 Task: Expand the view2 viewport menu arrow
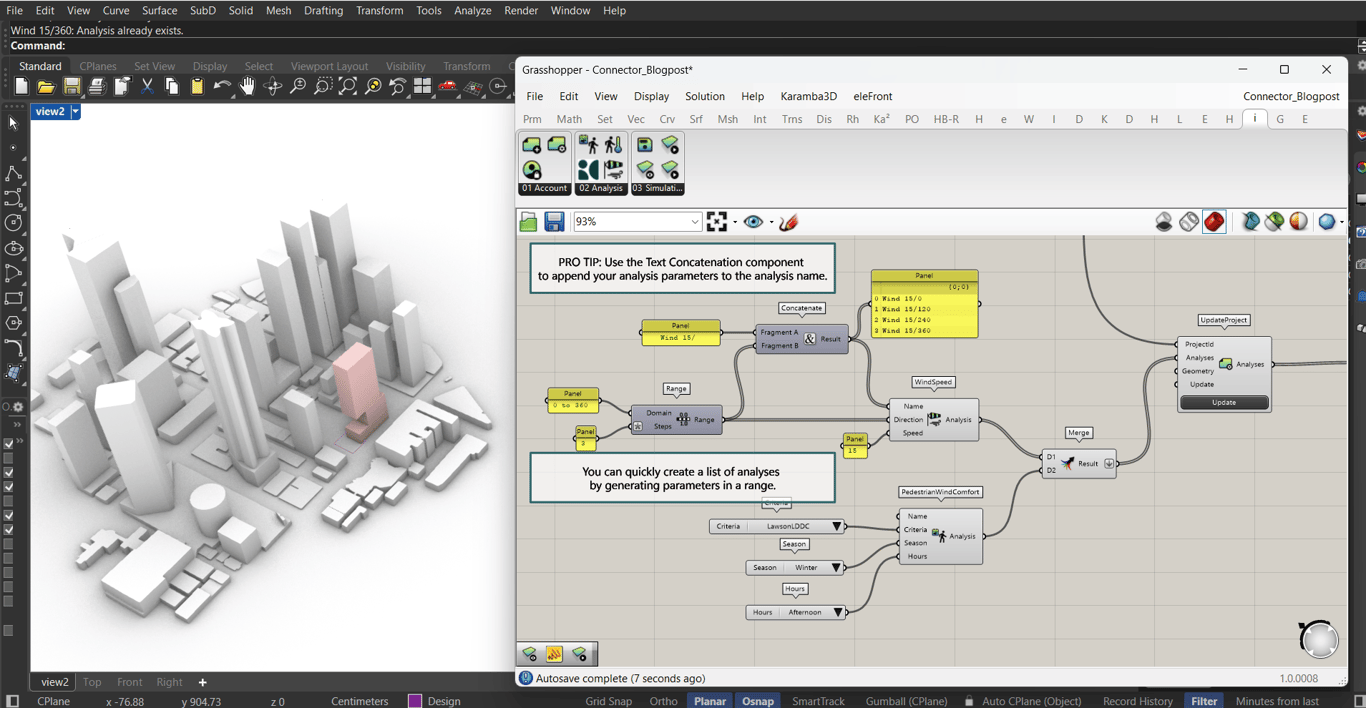click(75, 112)
